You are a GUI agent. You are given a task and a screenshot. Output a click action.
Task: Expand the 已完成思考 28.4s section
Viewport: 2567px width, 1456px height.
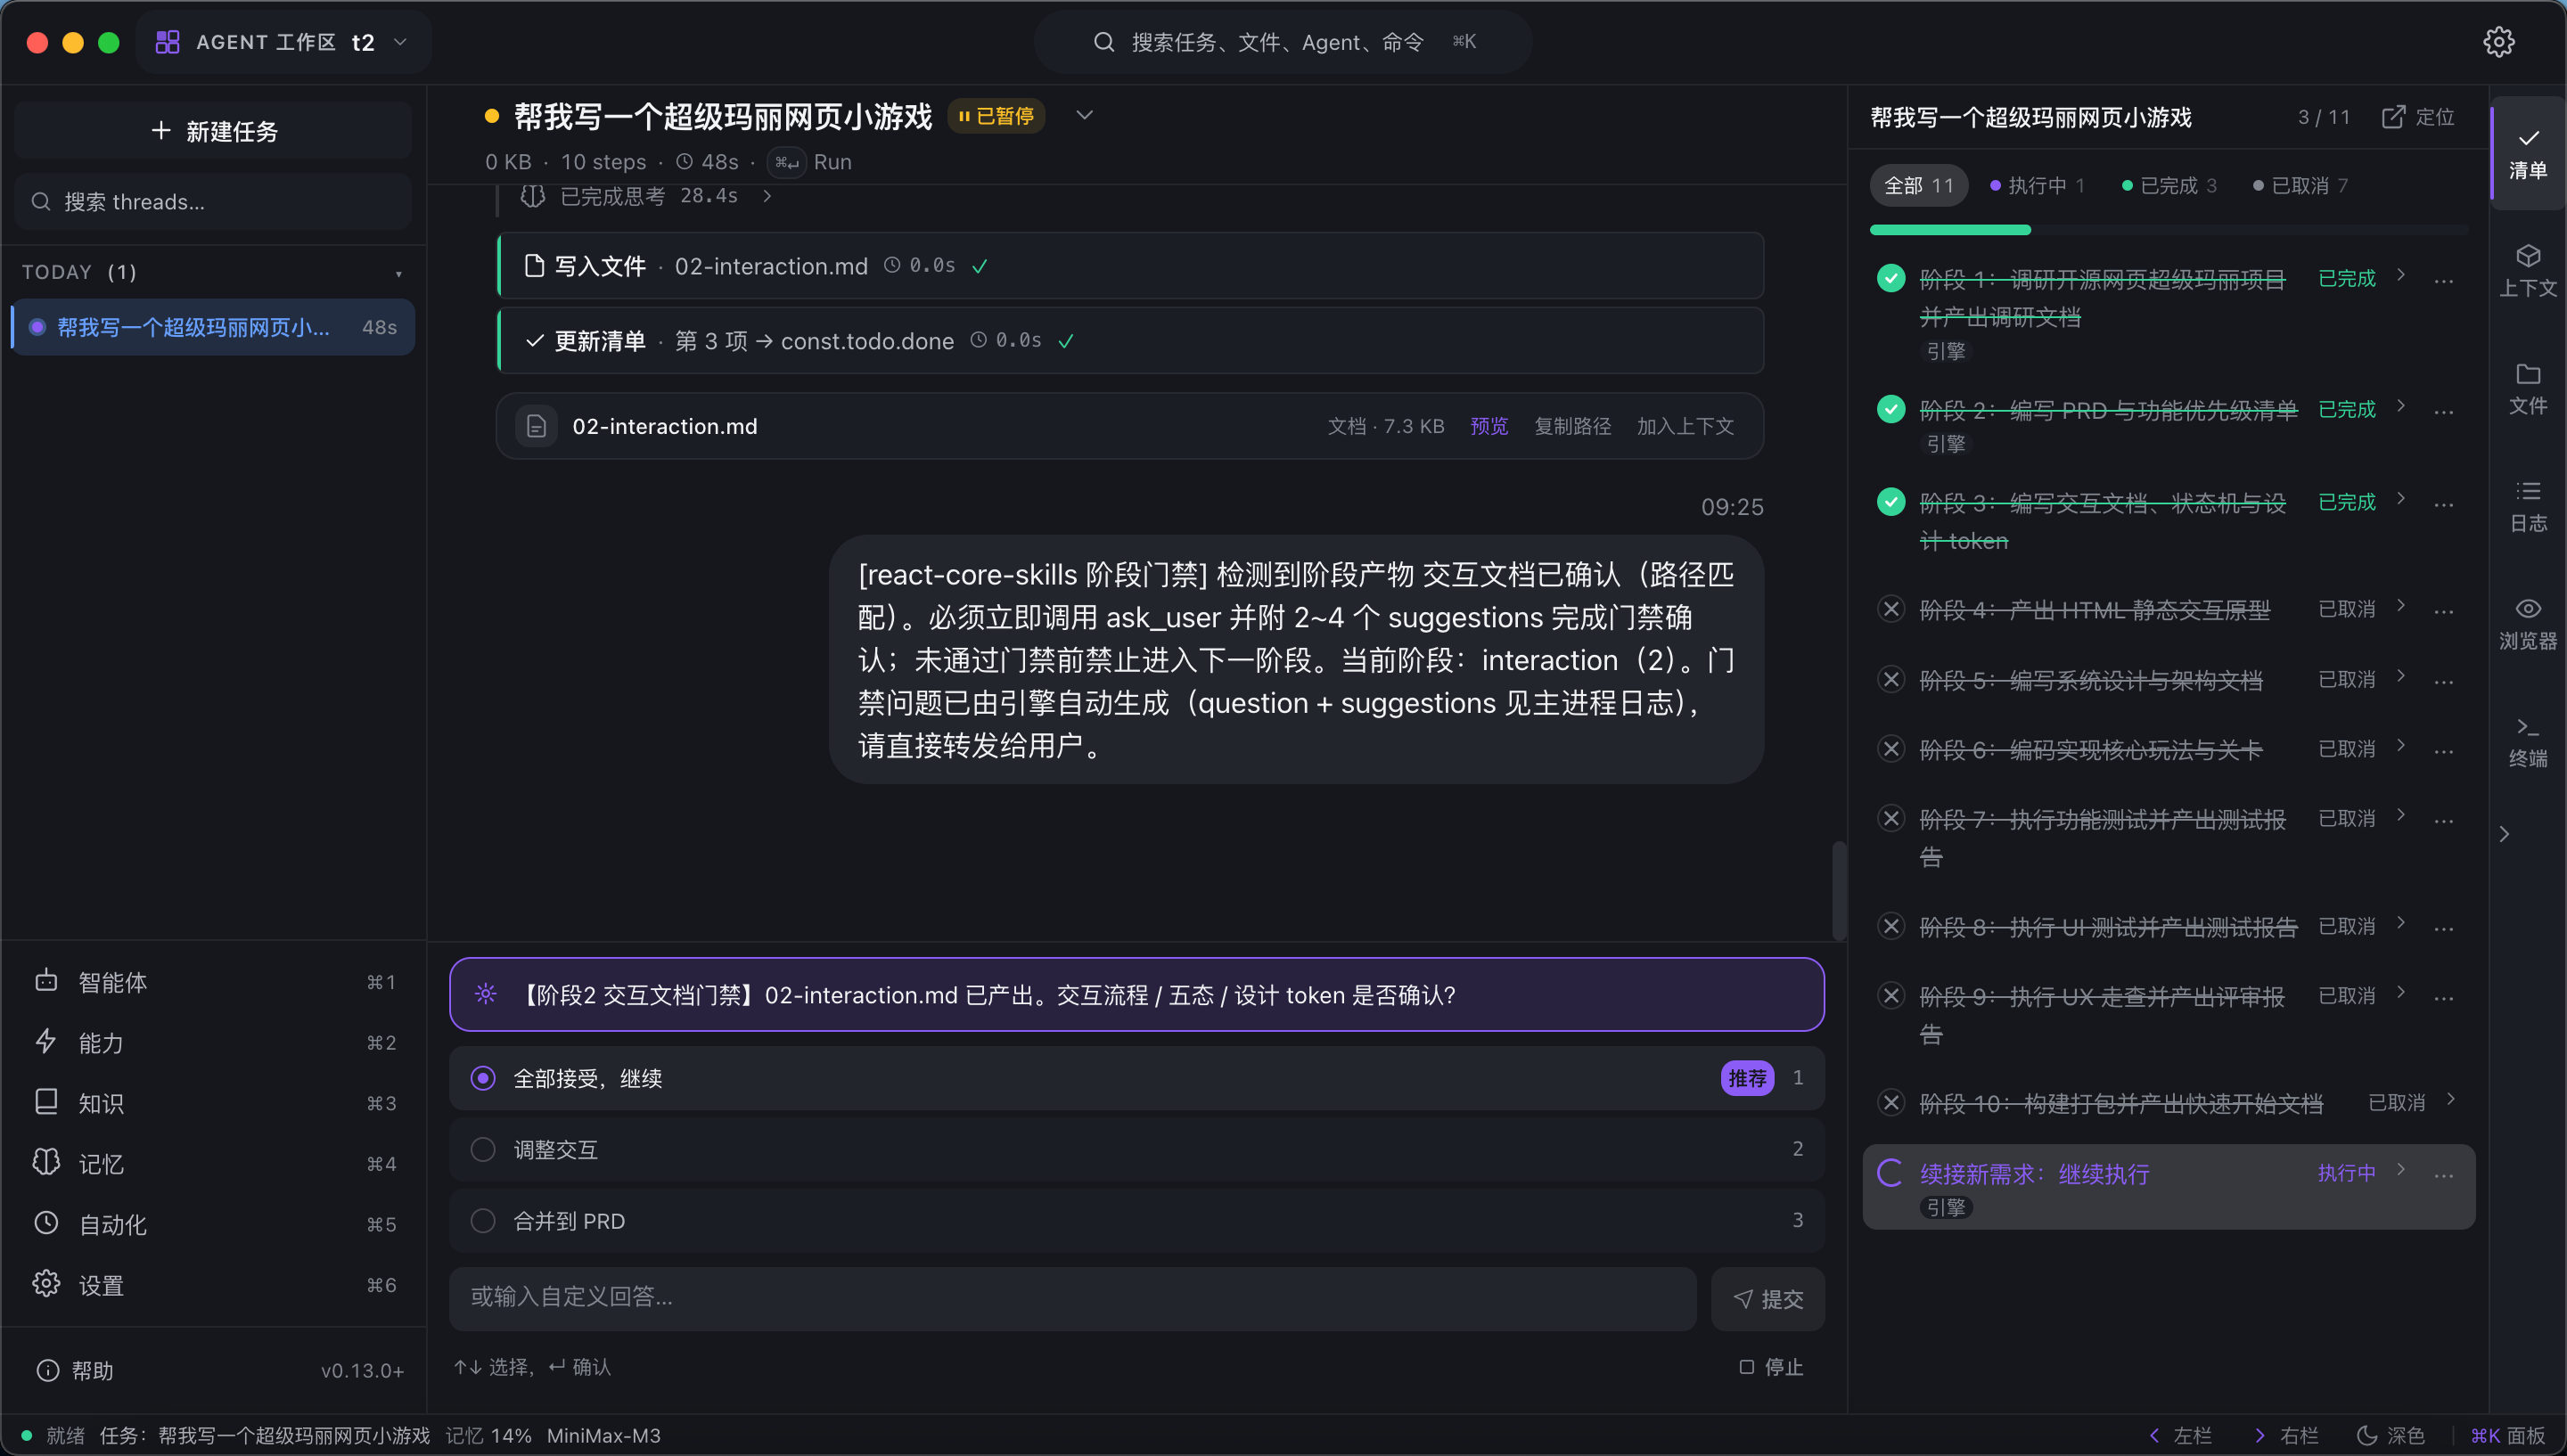[647, 196]
